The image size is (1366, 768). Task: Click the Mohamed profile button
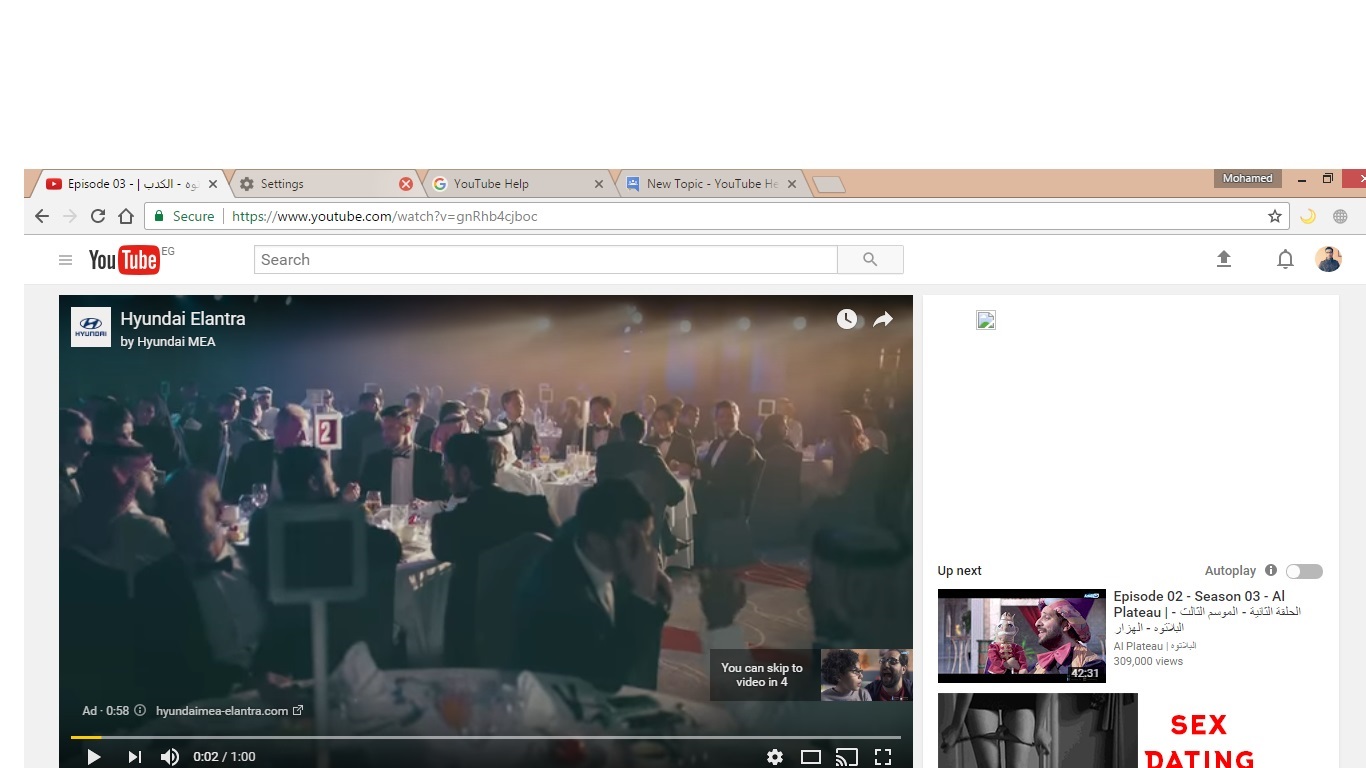coord(1247,179)
